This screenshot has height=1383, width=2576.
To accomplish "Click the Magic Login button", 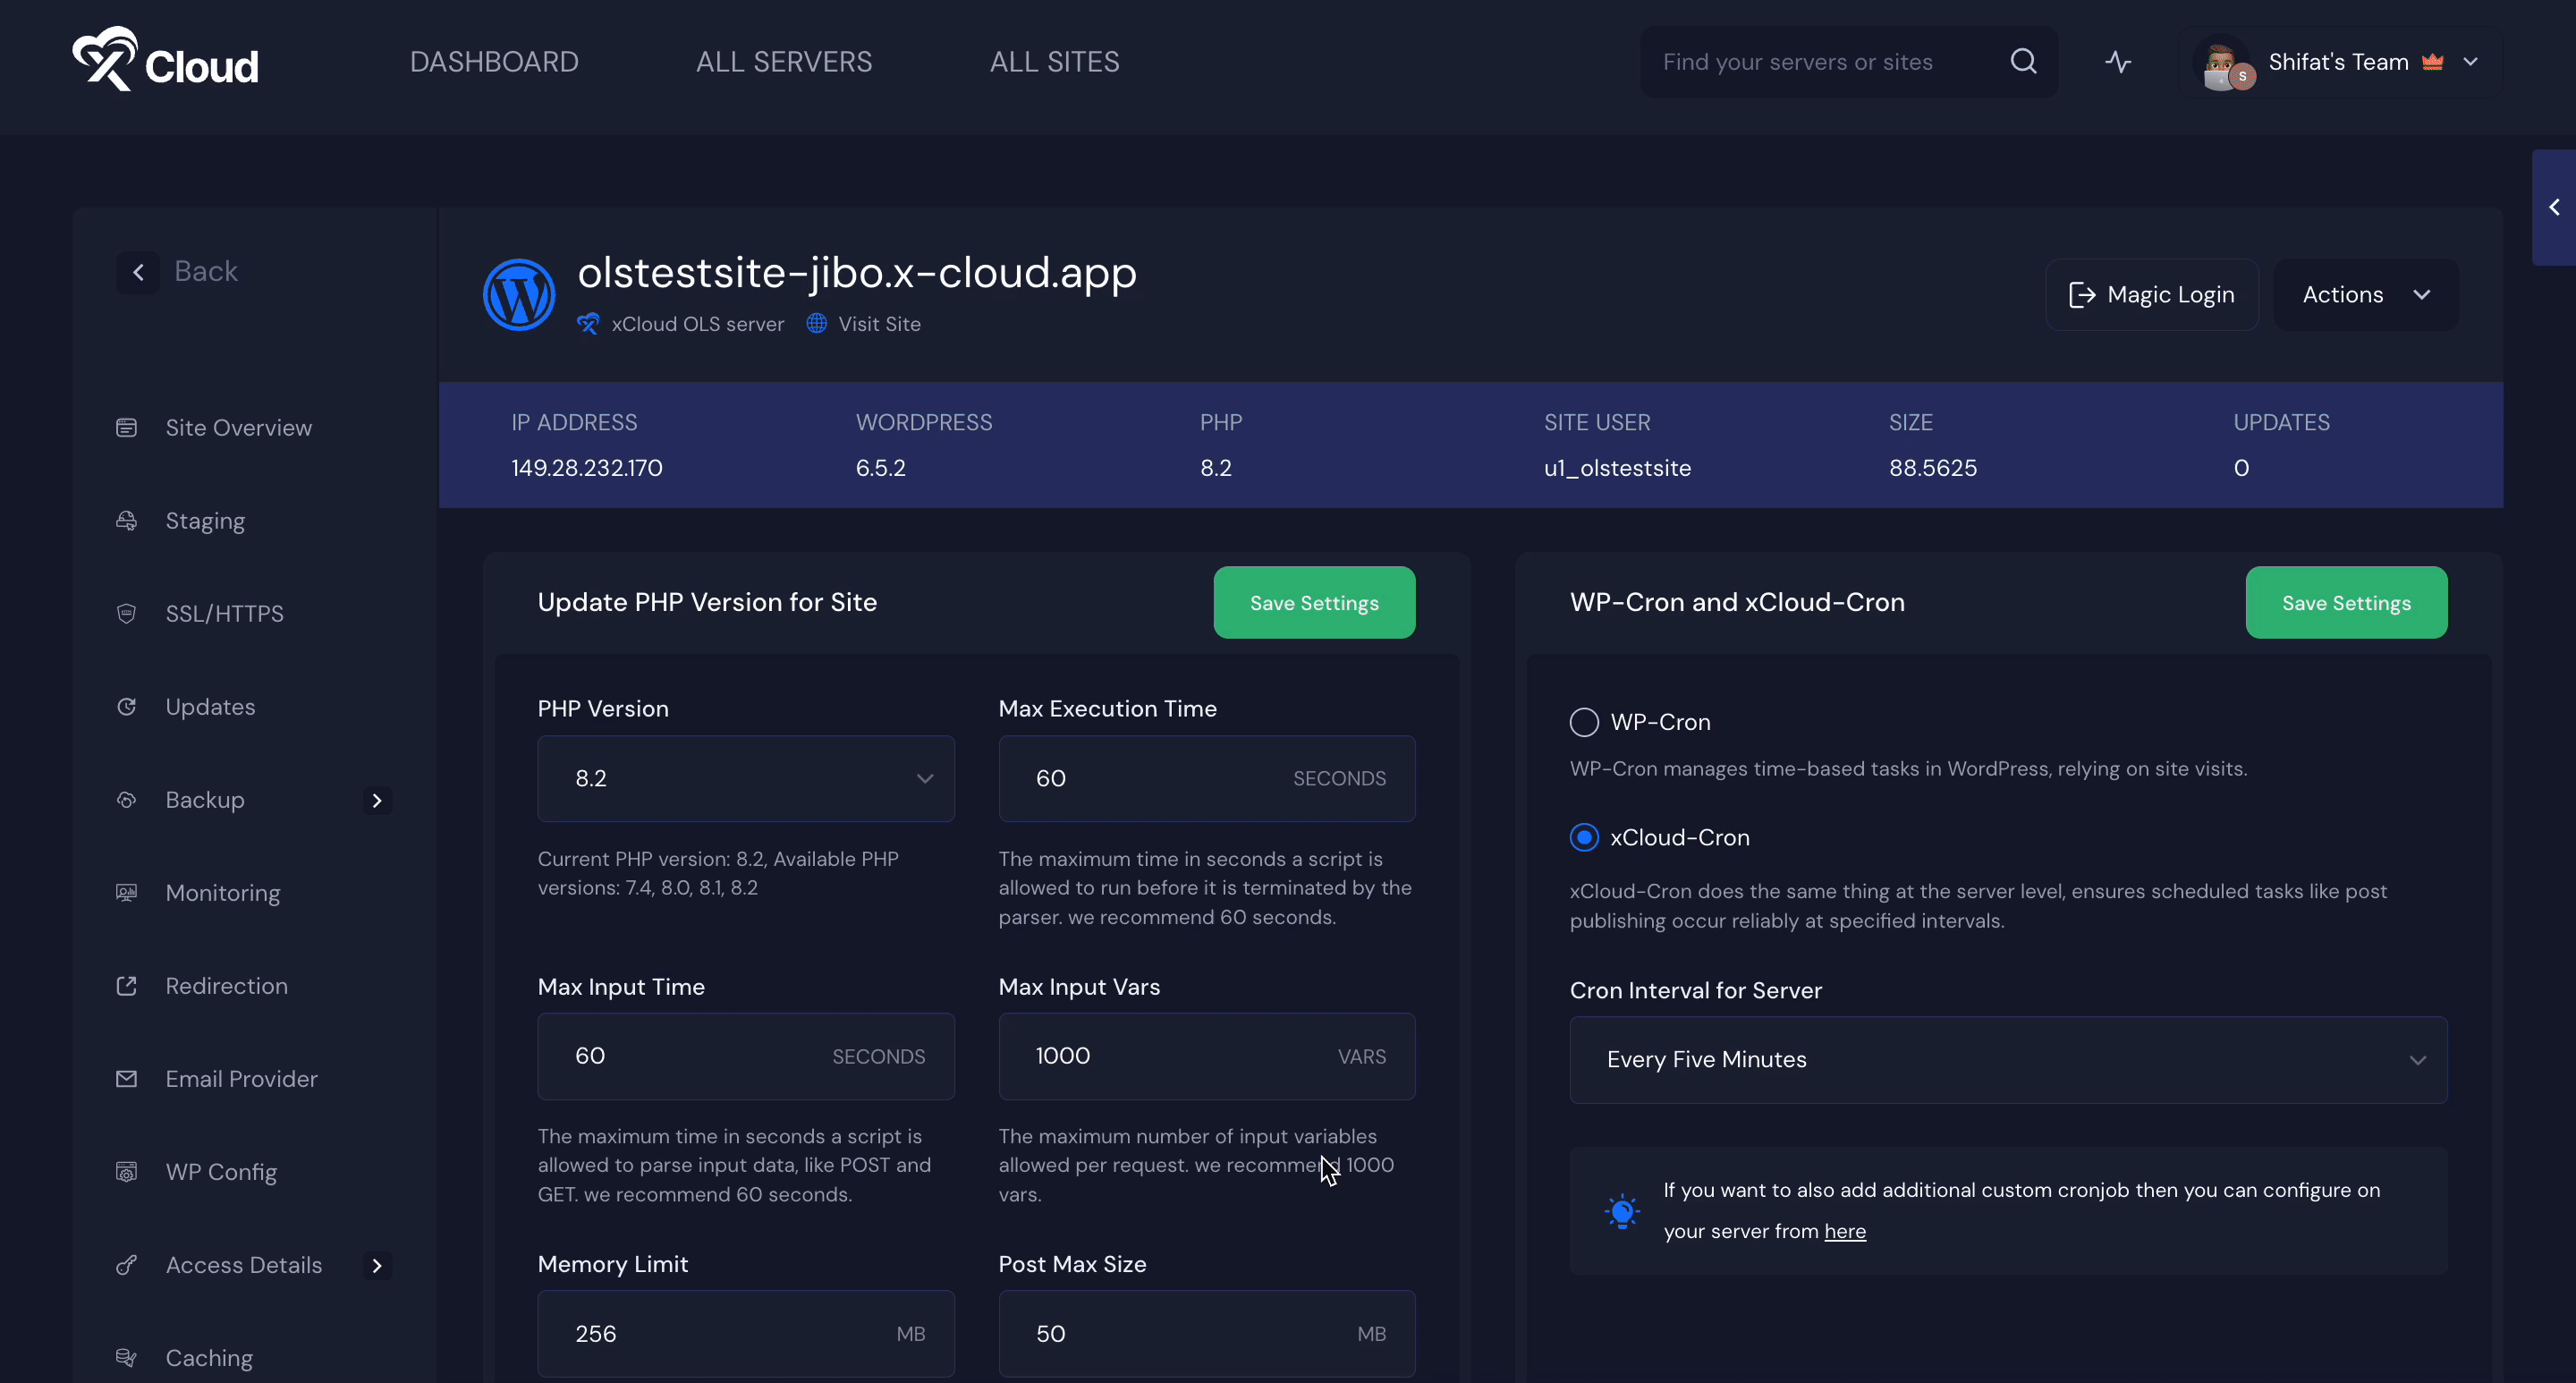I will click(x=2151, y=294).
